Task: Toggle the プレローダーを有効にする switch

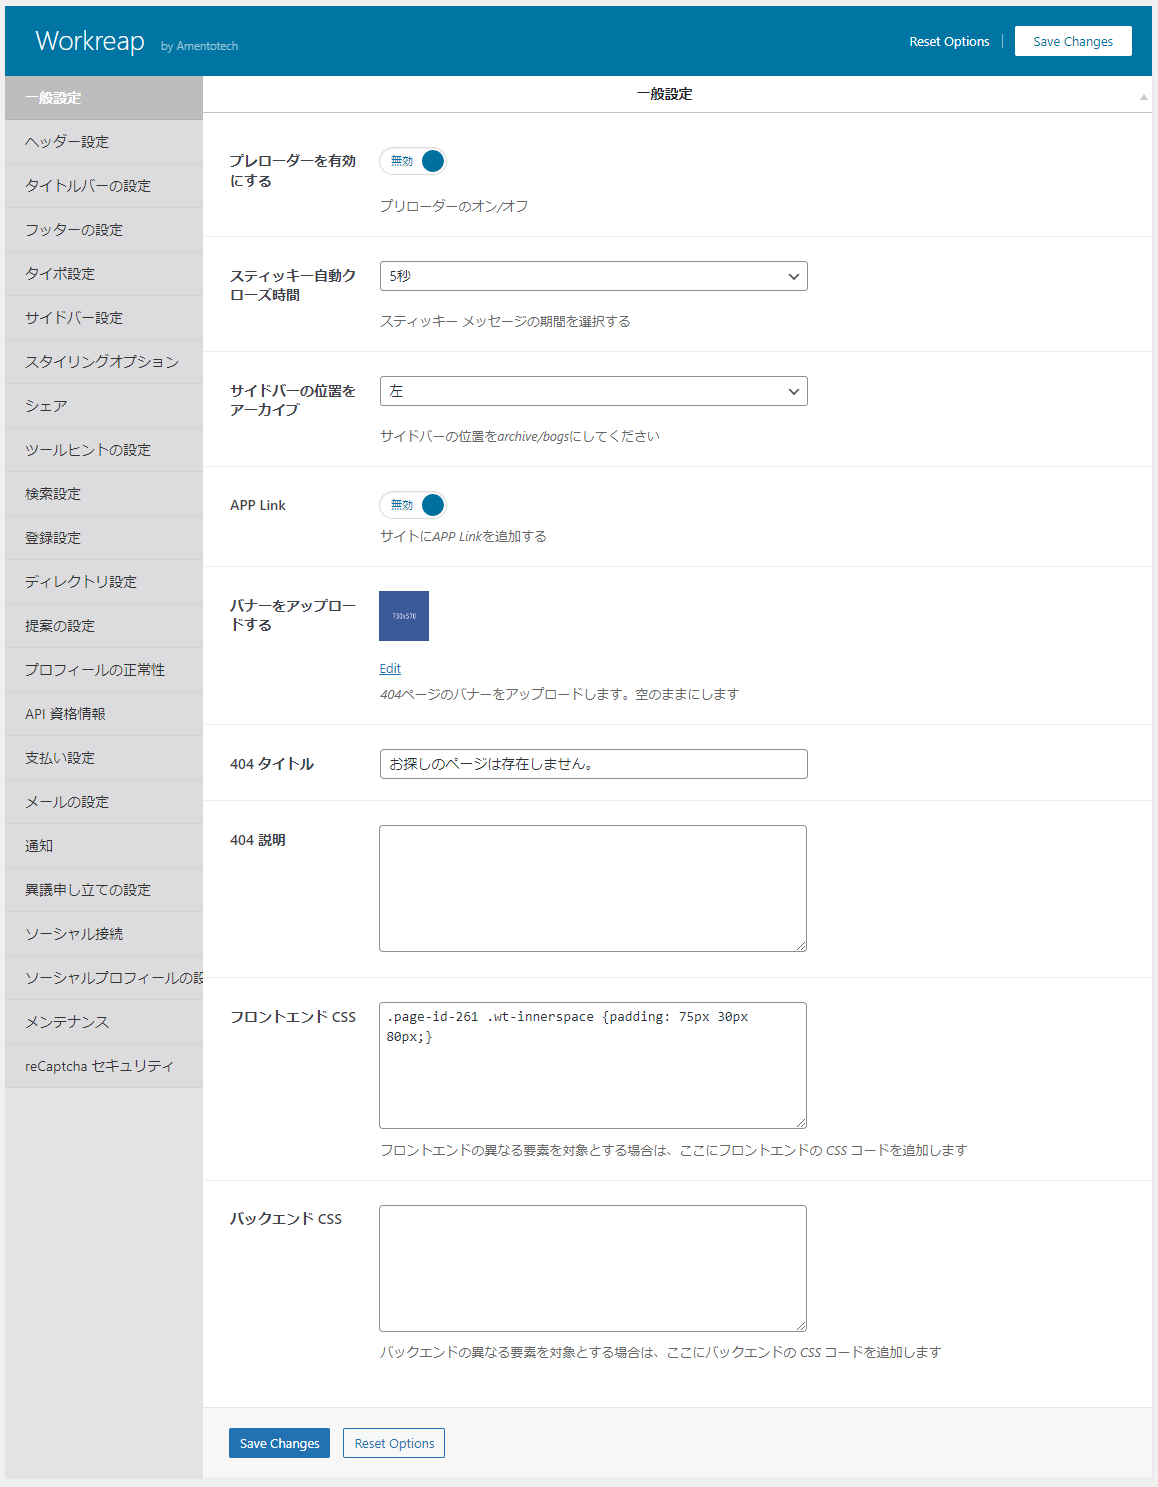Action: tap(413, 161)
